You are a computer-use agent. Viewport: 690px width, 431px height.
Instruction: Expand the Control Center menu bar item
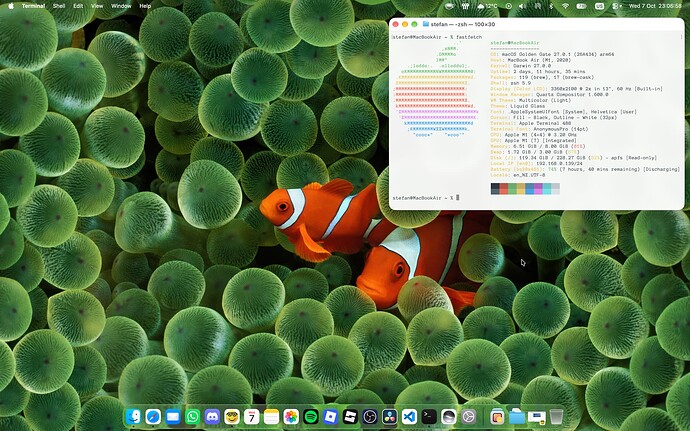click(617, 6)
